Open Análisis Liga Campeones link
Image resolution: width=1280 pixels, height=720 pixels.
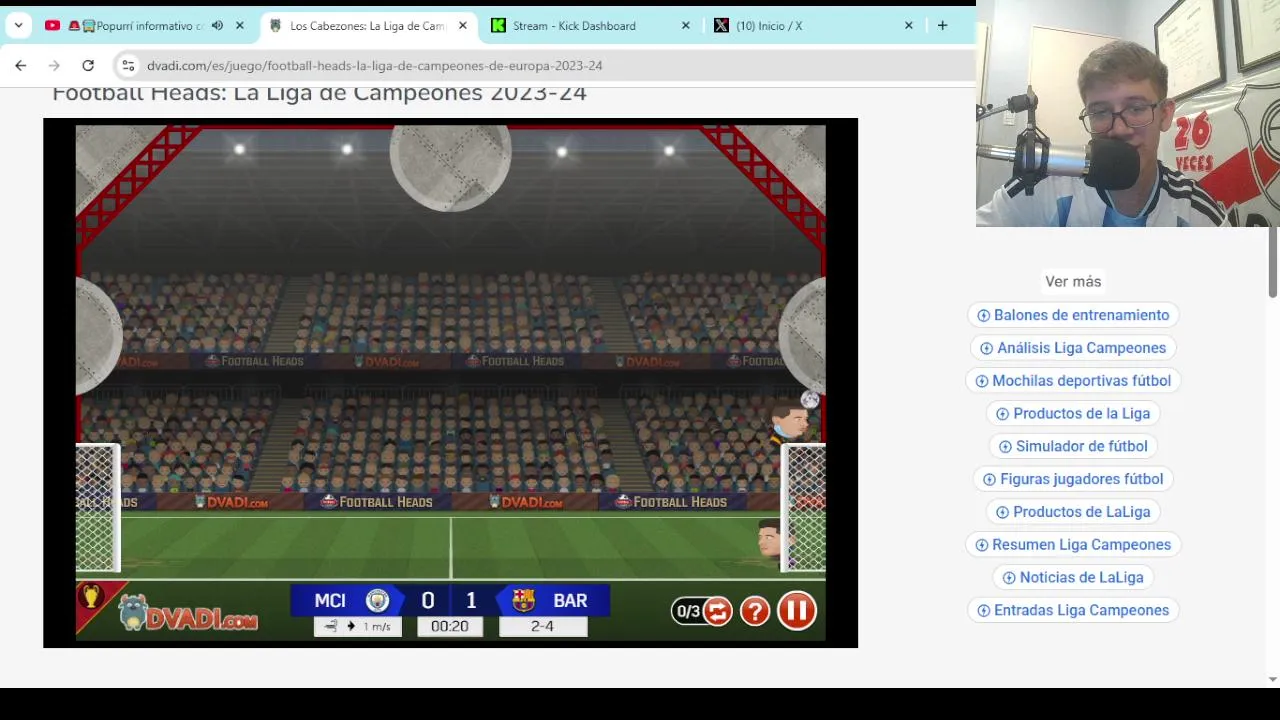click(1073, 348)
